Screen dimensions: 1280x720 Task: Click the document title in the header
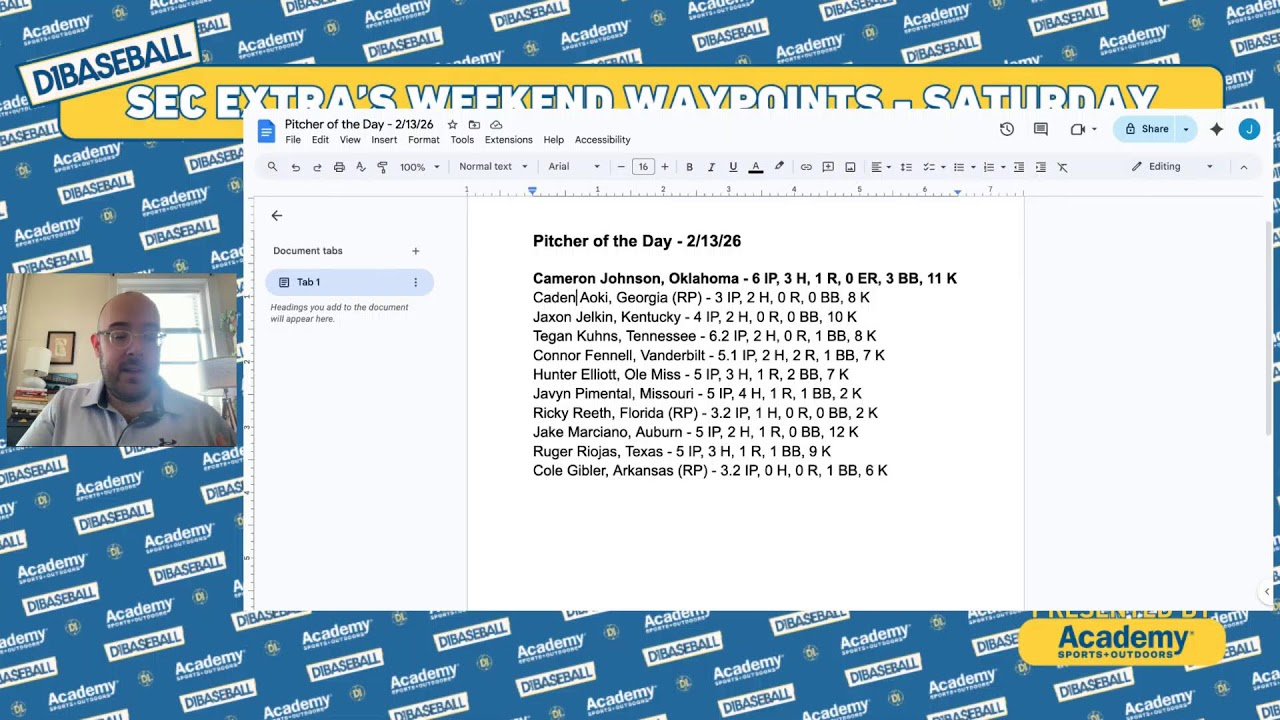359,125
